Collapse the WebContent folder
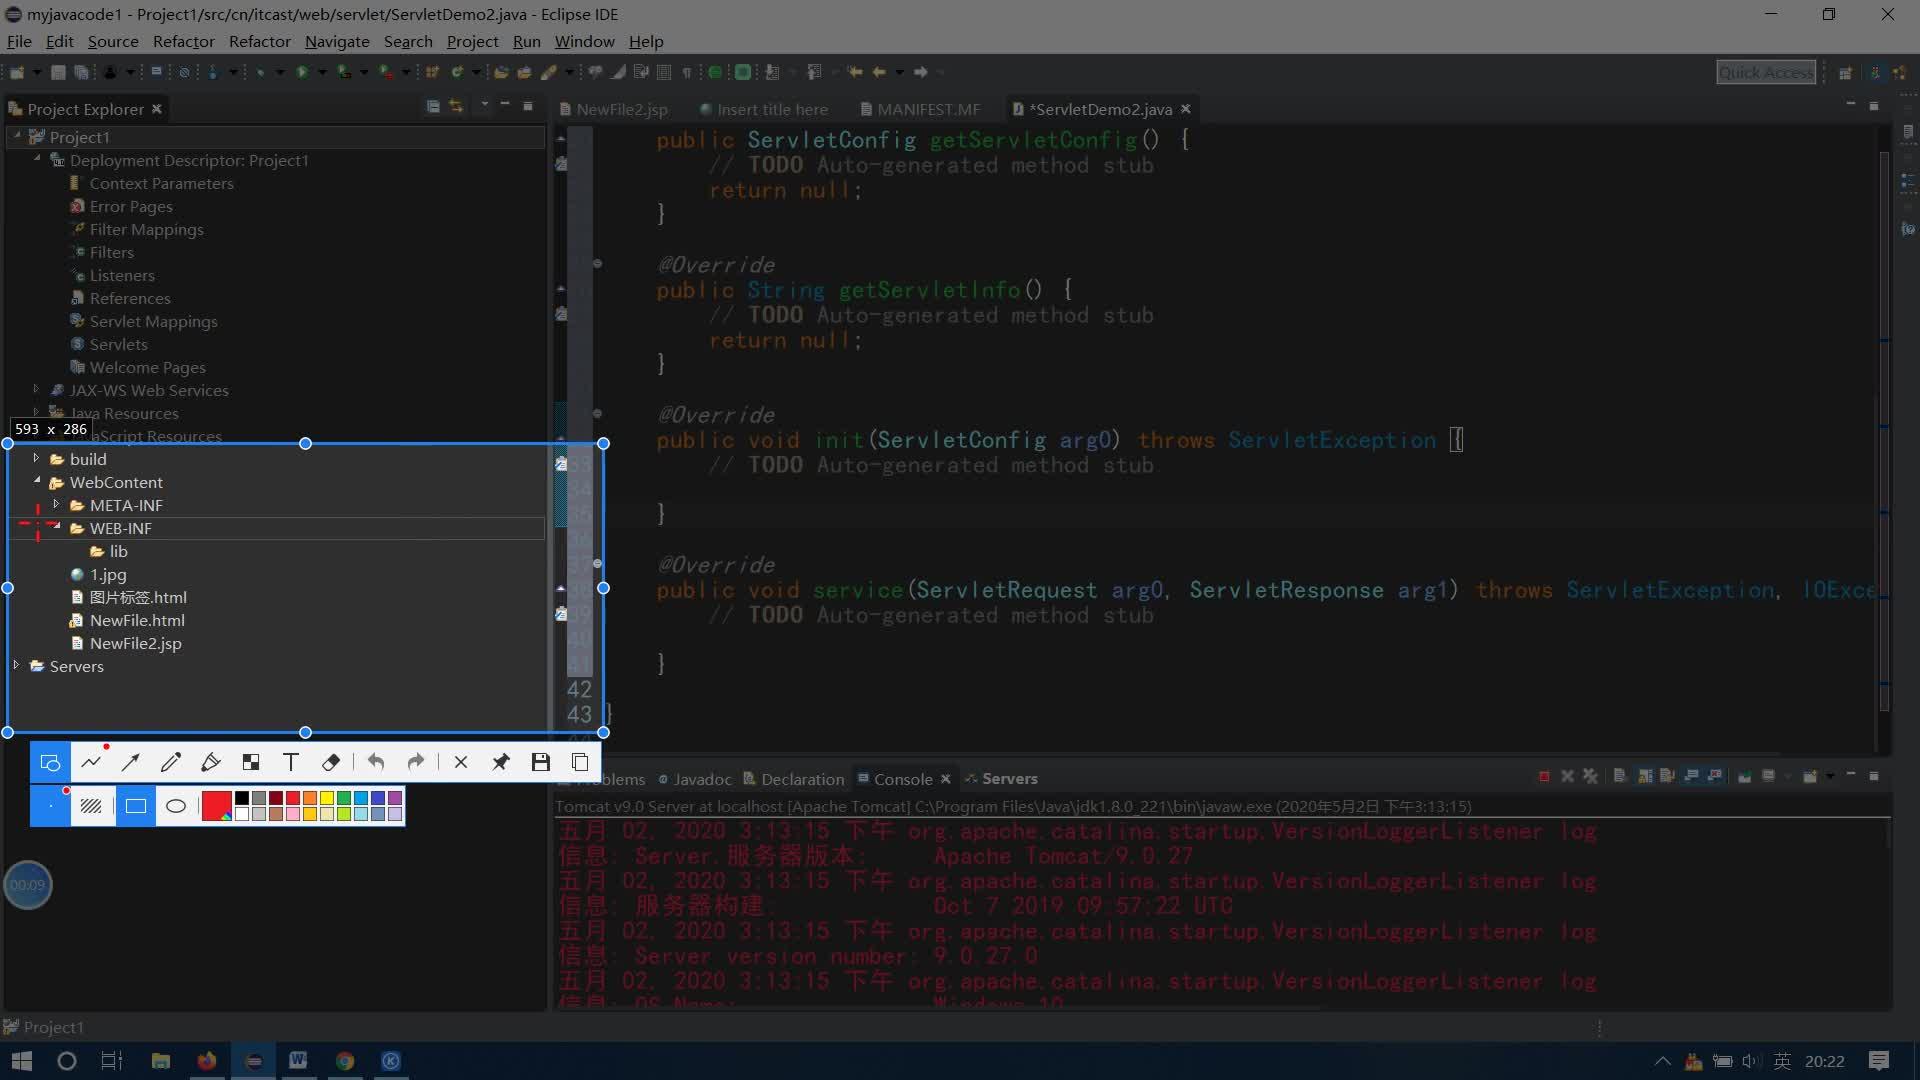This screenshot has height=1080, width=1920. tap(36, 481)
